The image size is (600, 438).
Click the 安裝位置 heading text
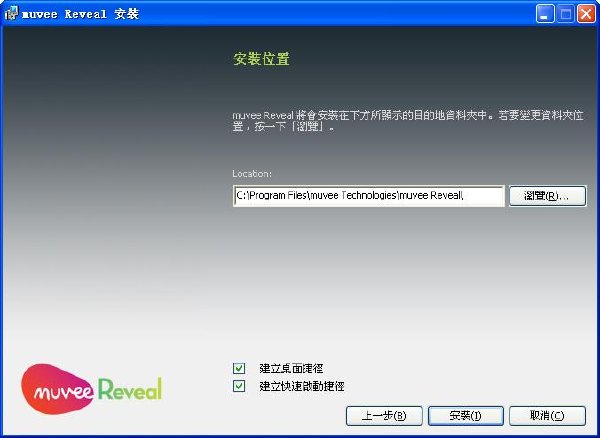261,59
